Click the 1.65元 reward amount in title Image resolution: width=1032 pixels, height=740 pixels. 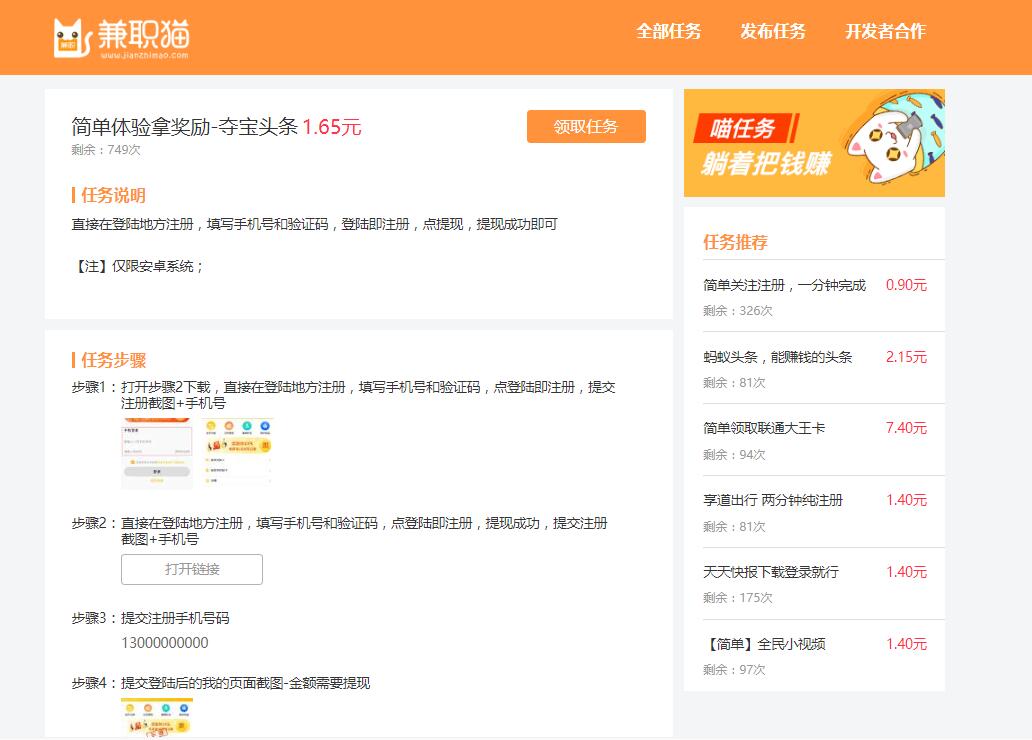[332, 126]
